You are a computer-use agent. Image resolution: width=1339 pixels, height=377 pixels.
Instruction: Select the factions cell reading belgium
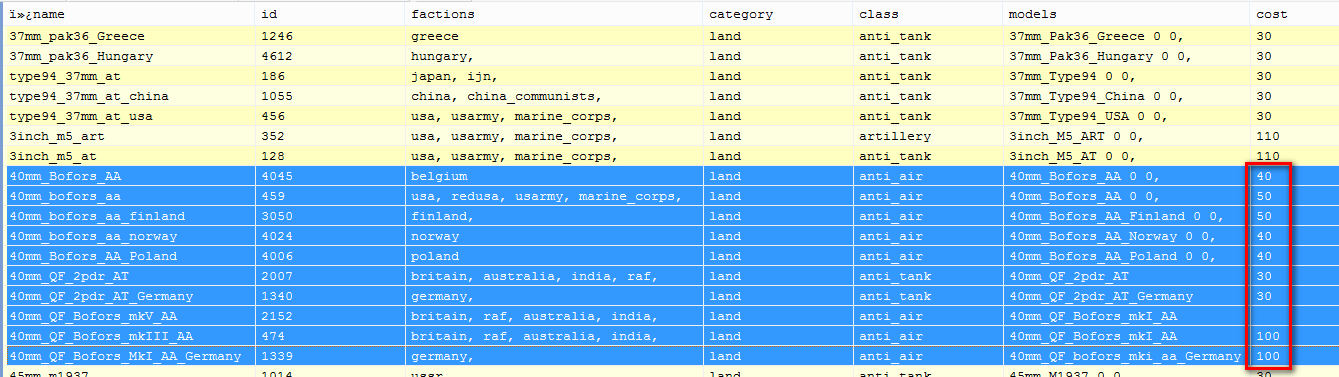tap(555, 176)
